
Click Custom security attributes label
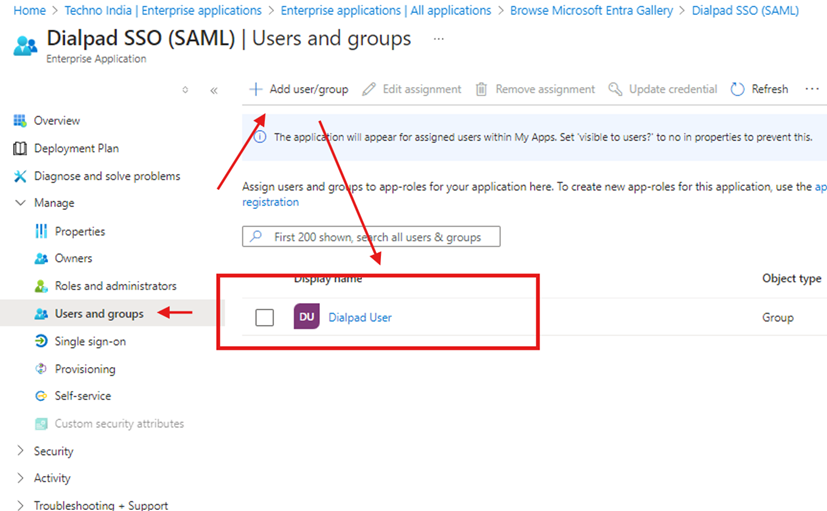(119, 423)
